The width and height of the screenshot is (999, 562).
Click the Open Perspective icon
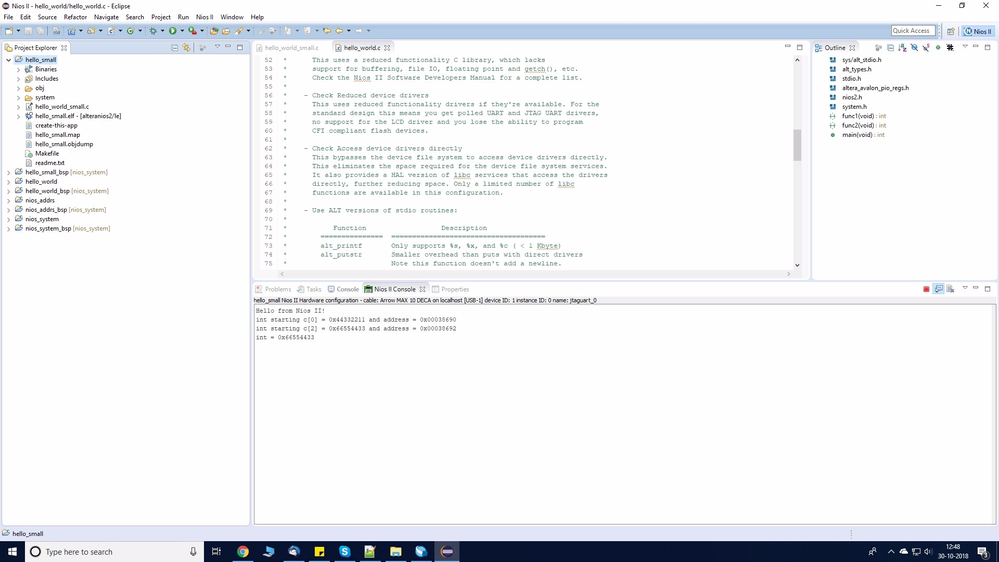951,31
